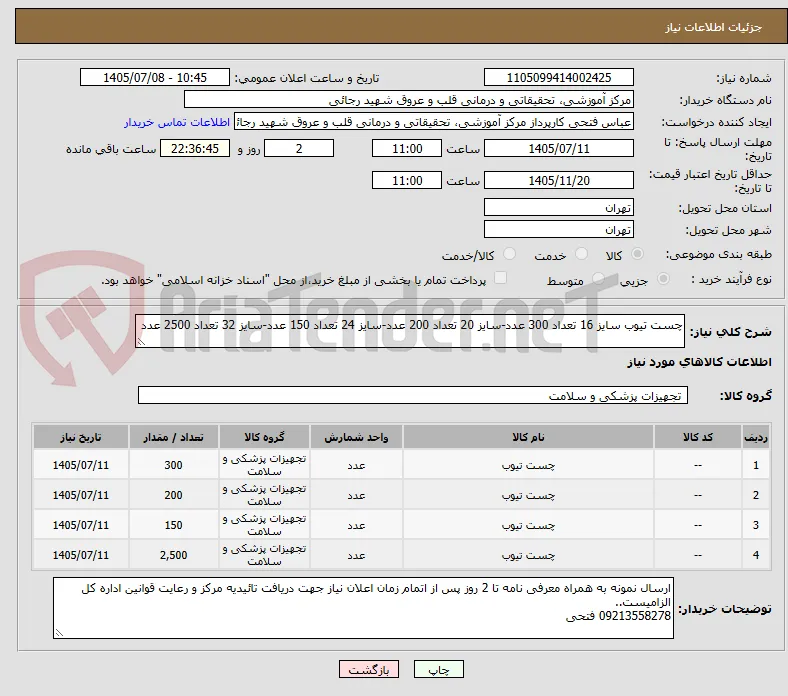Click the ردیف column header
788x696 pixels.
pos(756,437)
